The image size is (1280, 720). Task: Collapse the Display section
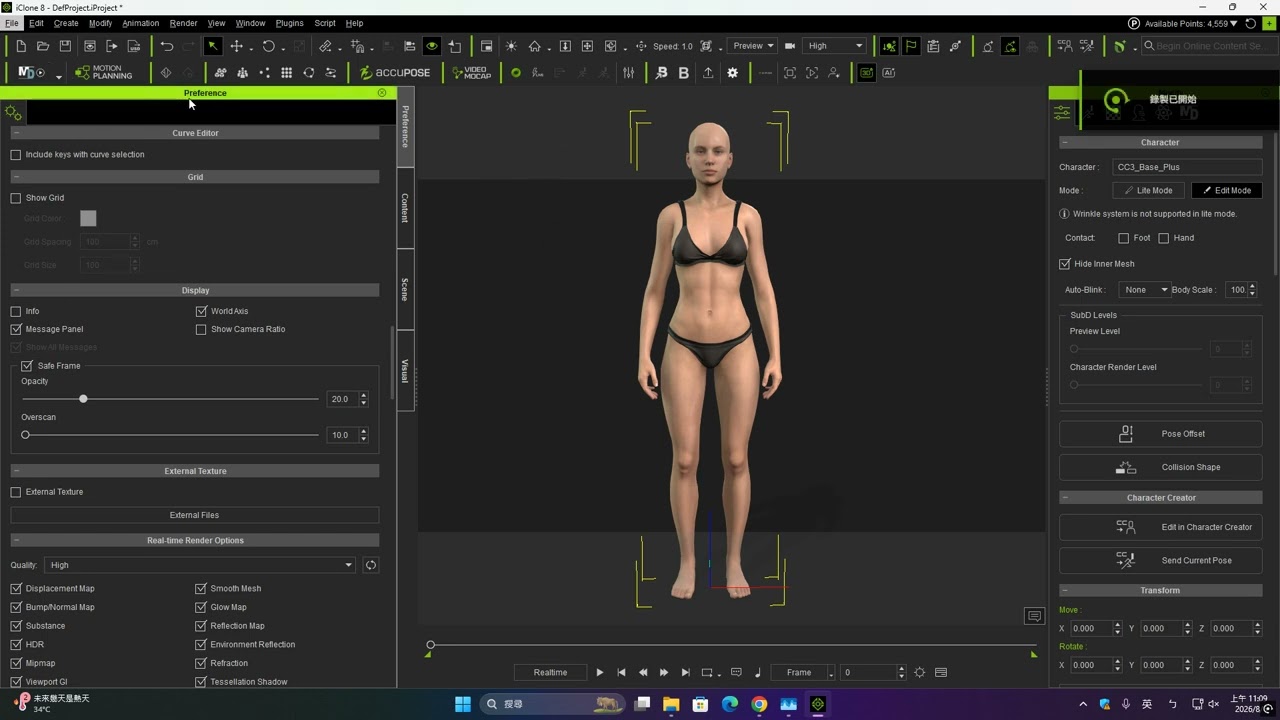16,290
